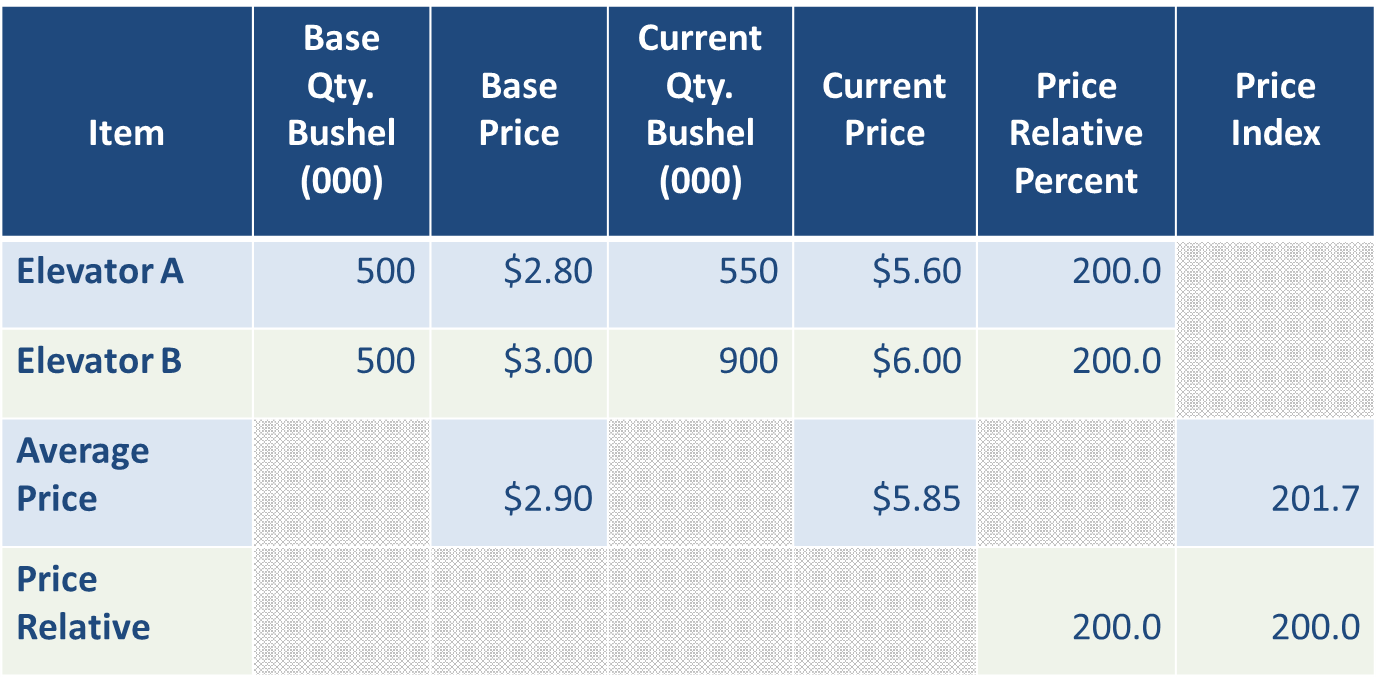Select the $2.90 average base price cell
Screen dimensions: 1379x678
pos(548,498)
